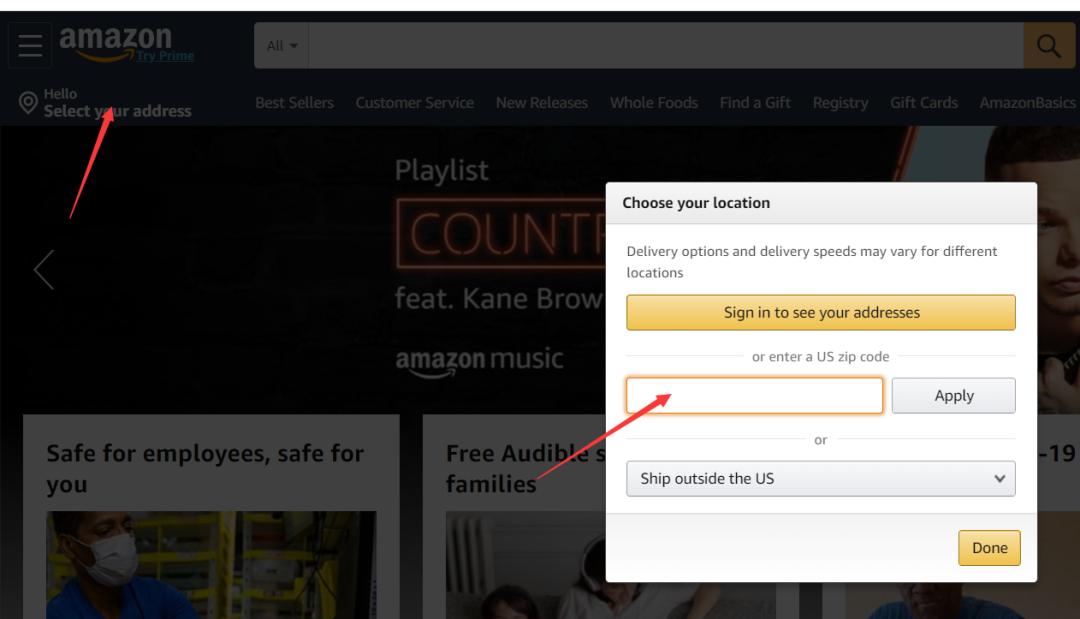The width and height of the screenshot is (1080, 619).
Task: Click the Amazon logo
Action: 114,40
